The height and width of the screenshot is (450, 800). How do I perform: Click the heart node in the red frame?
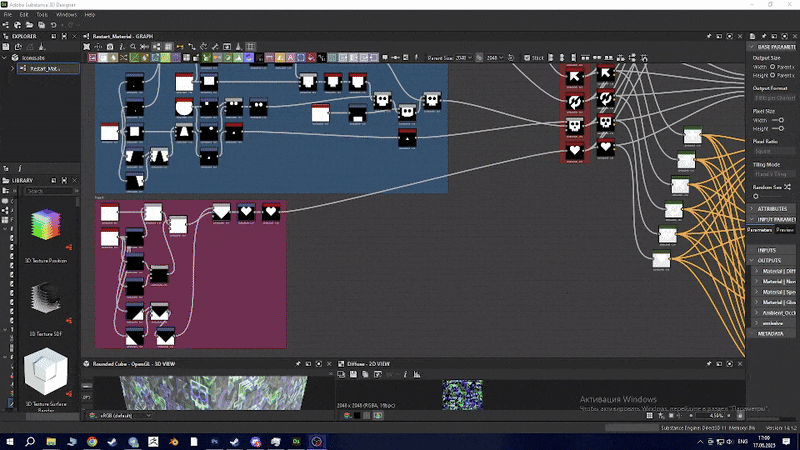tap(574, 151)
